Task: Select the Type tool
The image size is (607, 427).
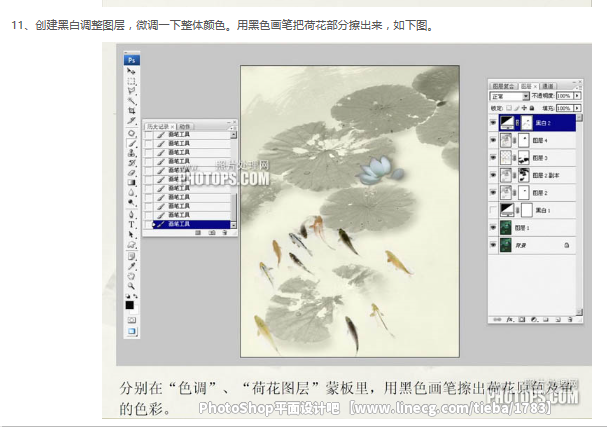Action: click(x=131, y=225)
